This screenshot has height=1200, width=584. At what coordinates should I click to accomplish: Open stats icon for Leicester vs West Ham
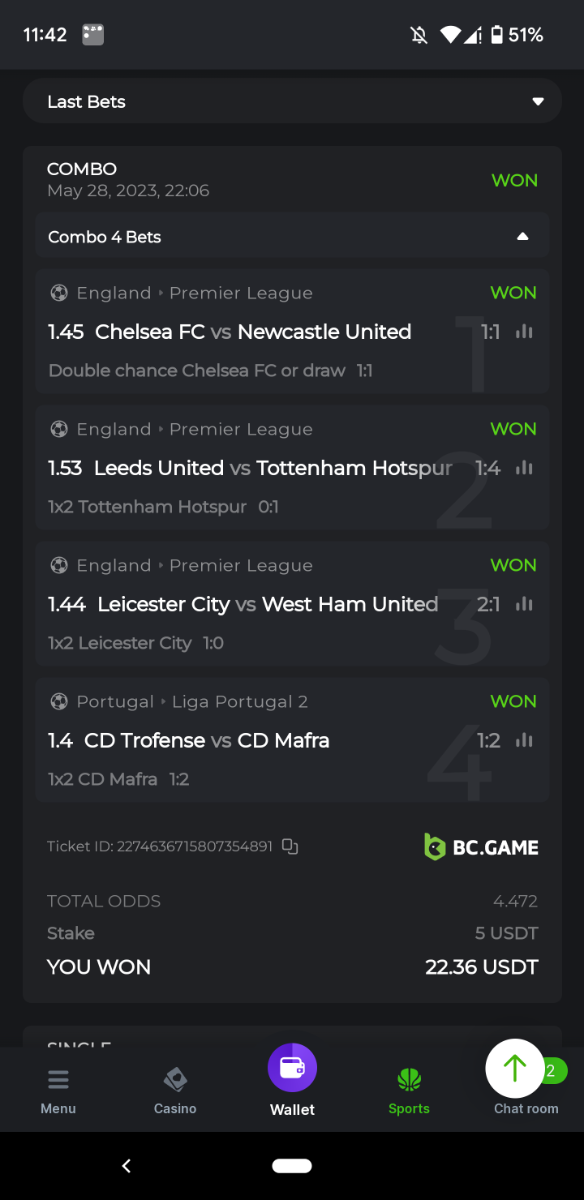coord(524,604)
